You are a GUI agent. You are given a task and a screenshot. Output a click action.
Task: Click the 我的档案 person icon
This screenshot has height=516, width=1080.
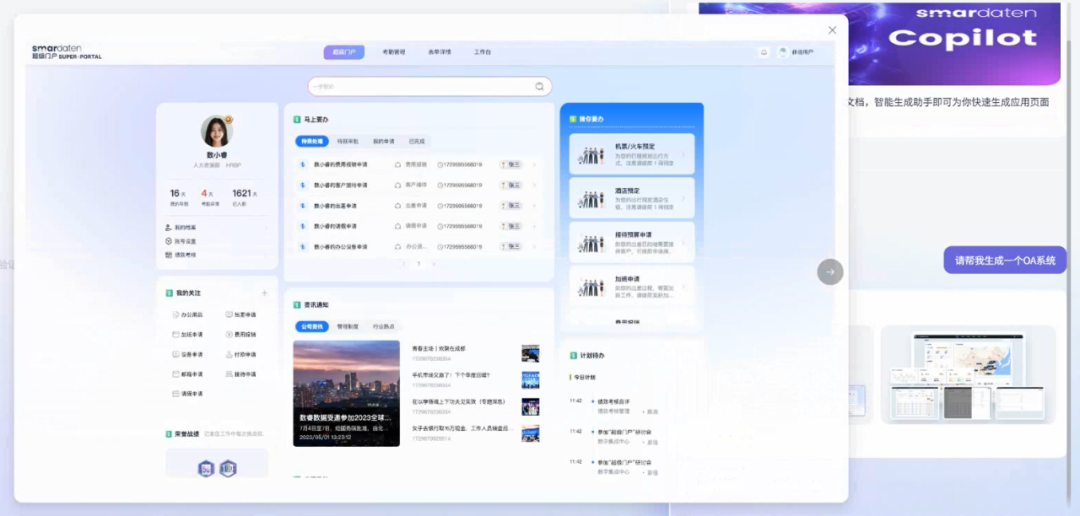(169, 227)
